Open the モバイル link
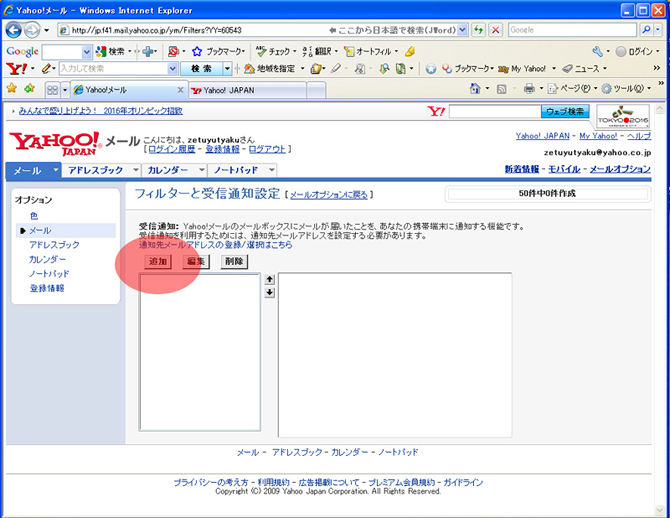The image size is (670, 518). [x=564, y=169]
